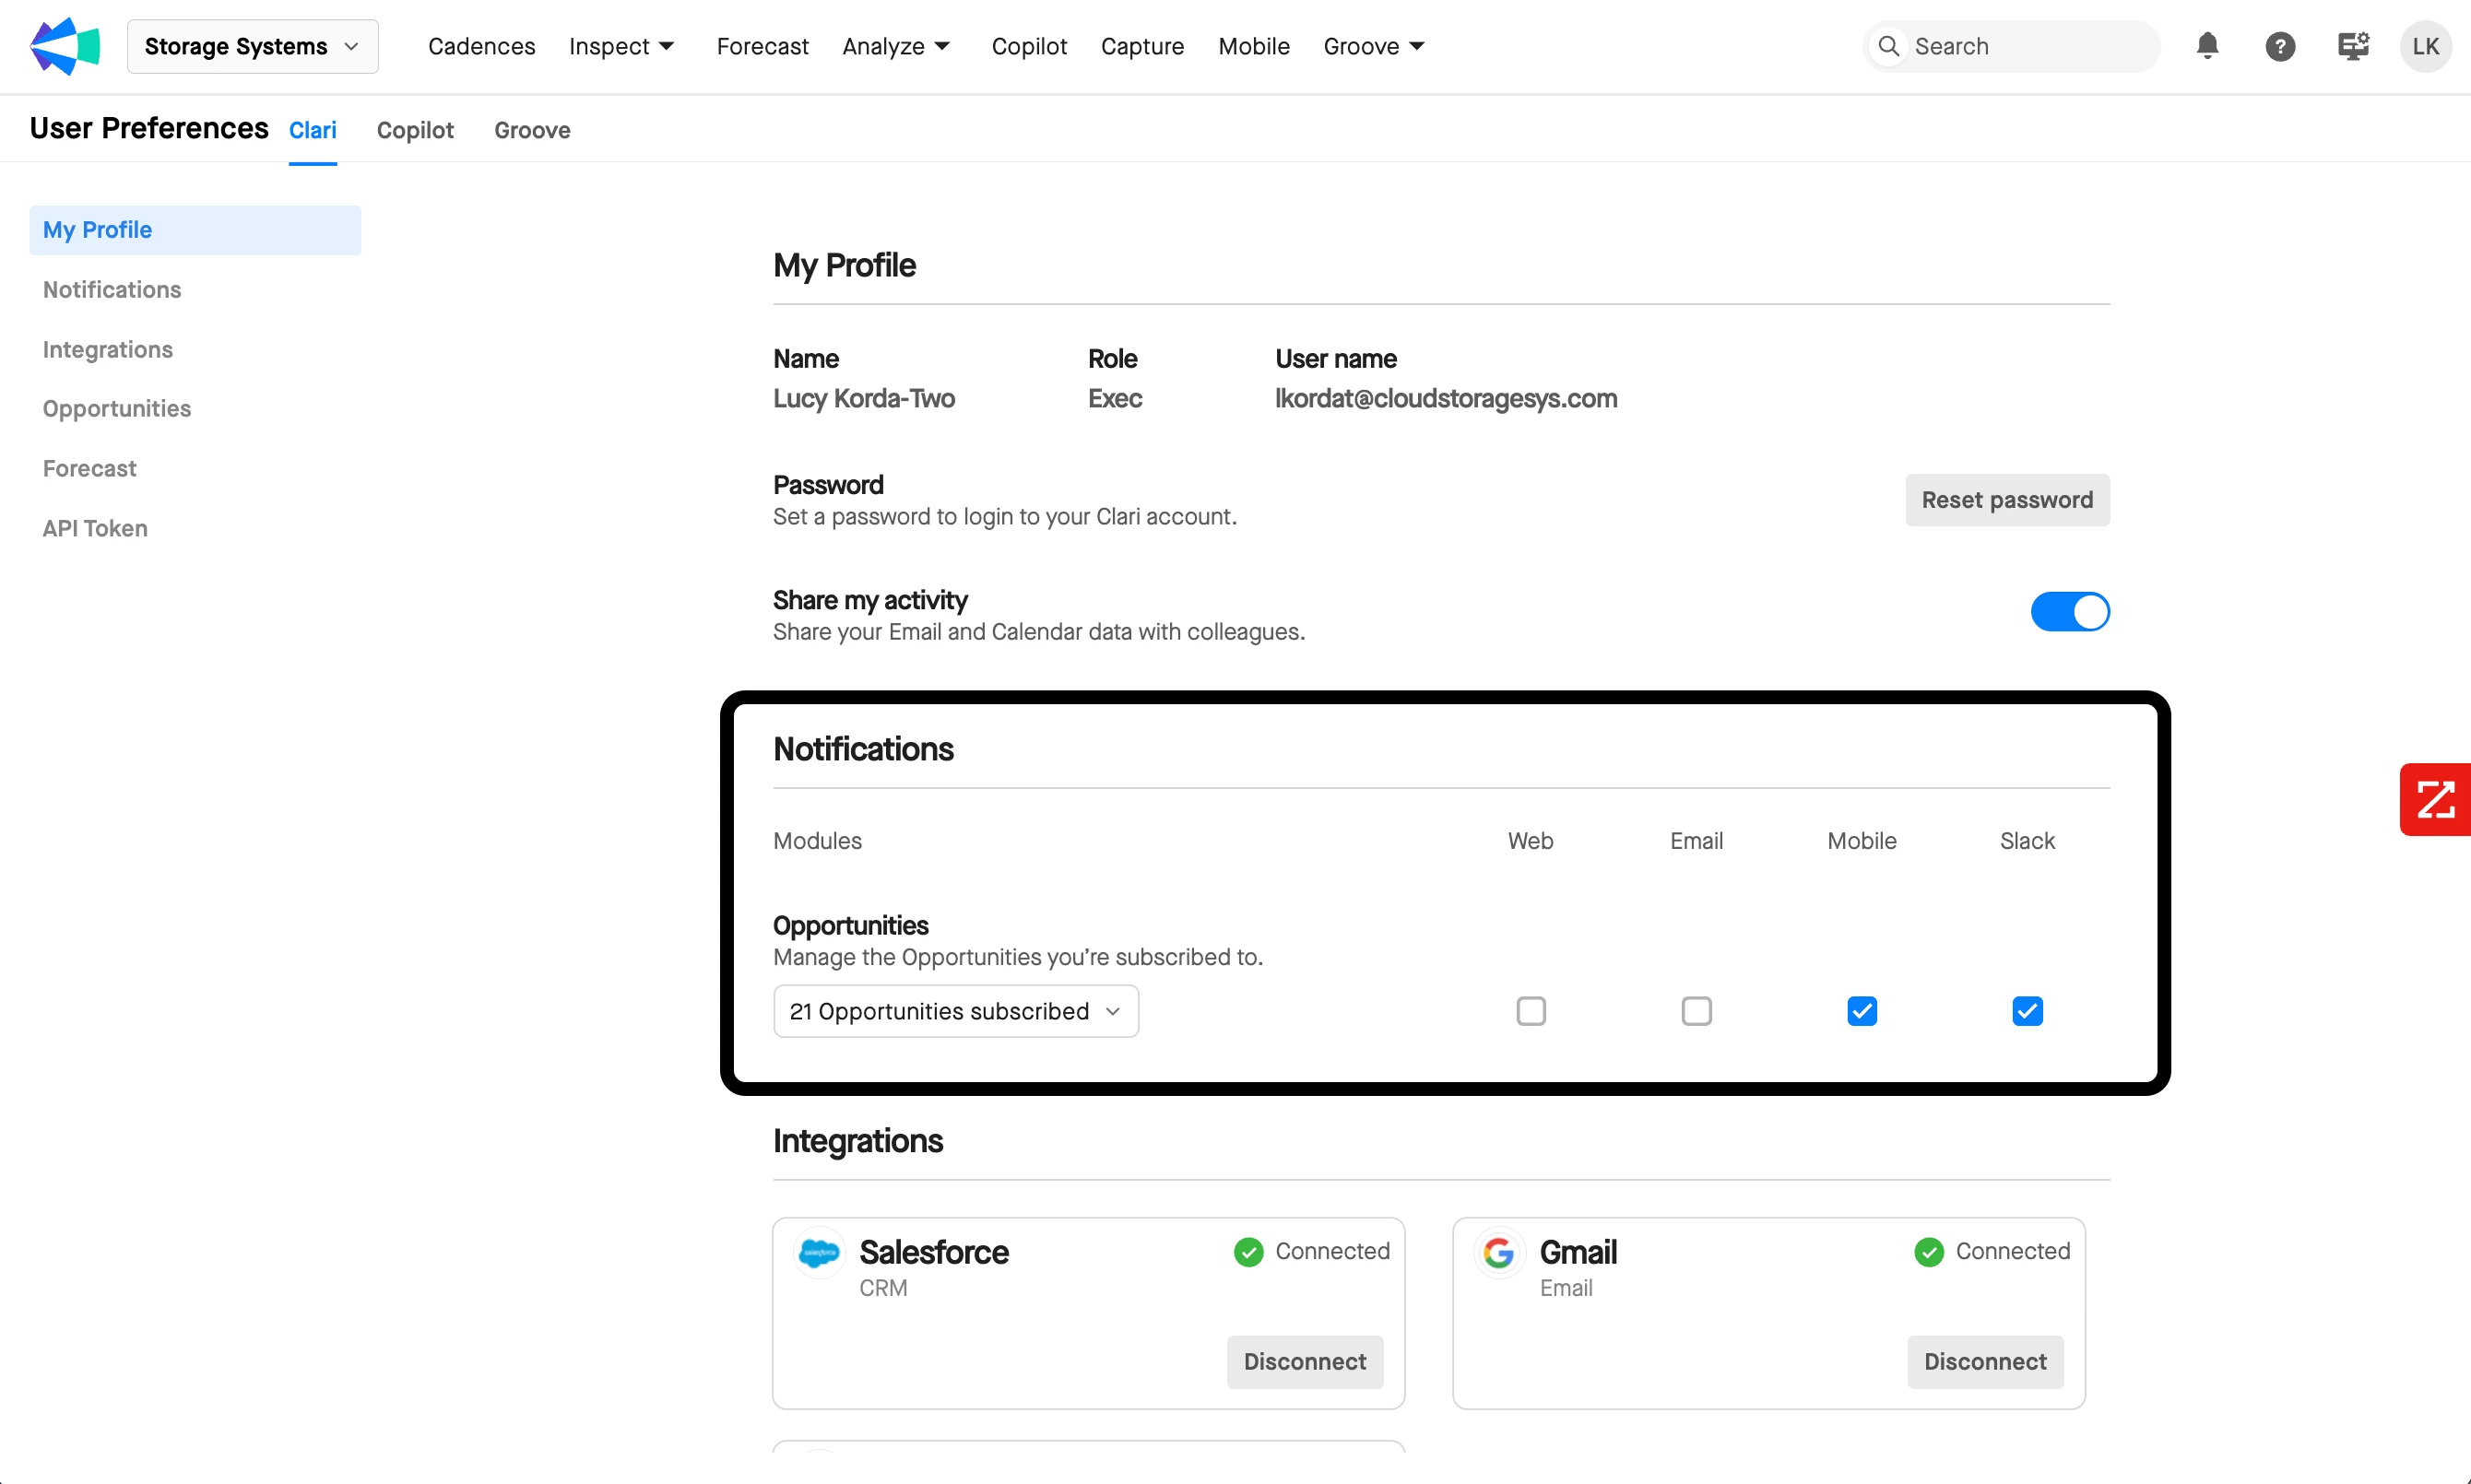Screen dimensions: 2471x1484
Task: Expand the Analyze menu dropdown
Action: click(896, 46)
